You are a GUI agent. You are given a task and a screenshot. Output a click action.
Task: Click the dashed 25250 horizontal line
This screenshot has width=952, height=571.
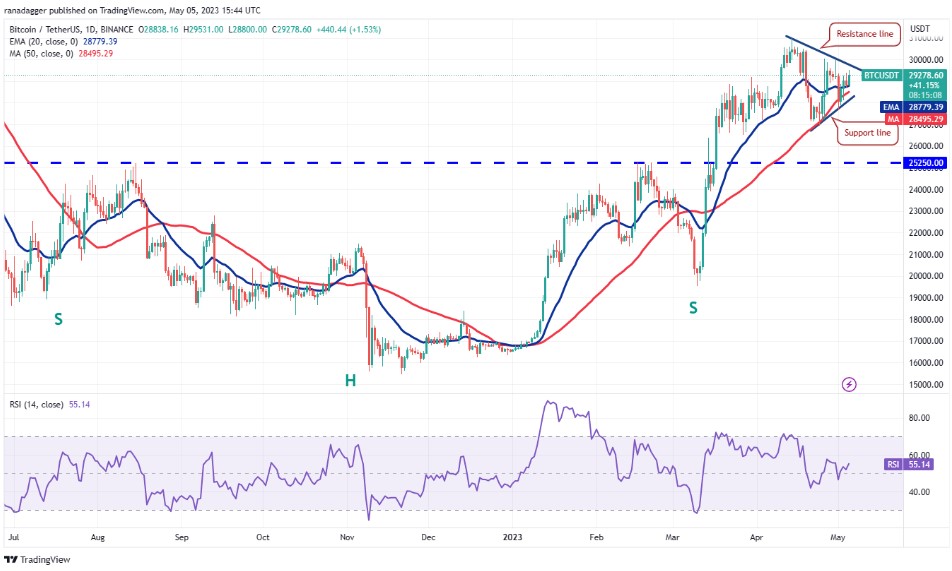point(400,162)
